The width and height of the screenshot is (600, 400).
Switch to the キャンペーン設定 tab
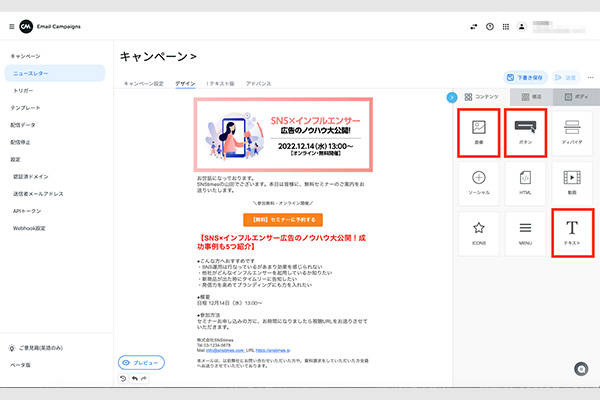tap(144, 85)
